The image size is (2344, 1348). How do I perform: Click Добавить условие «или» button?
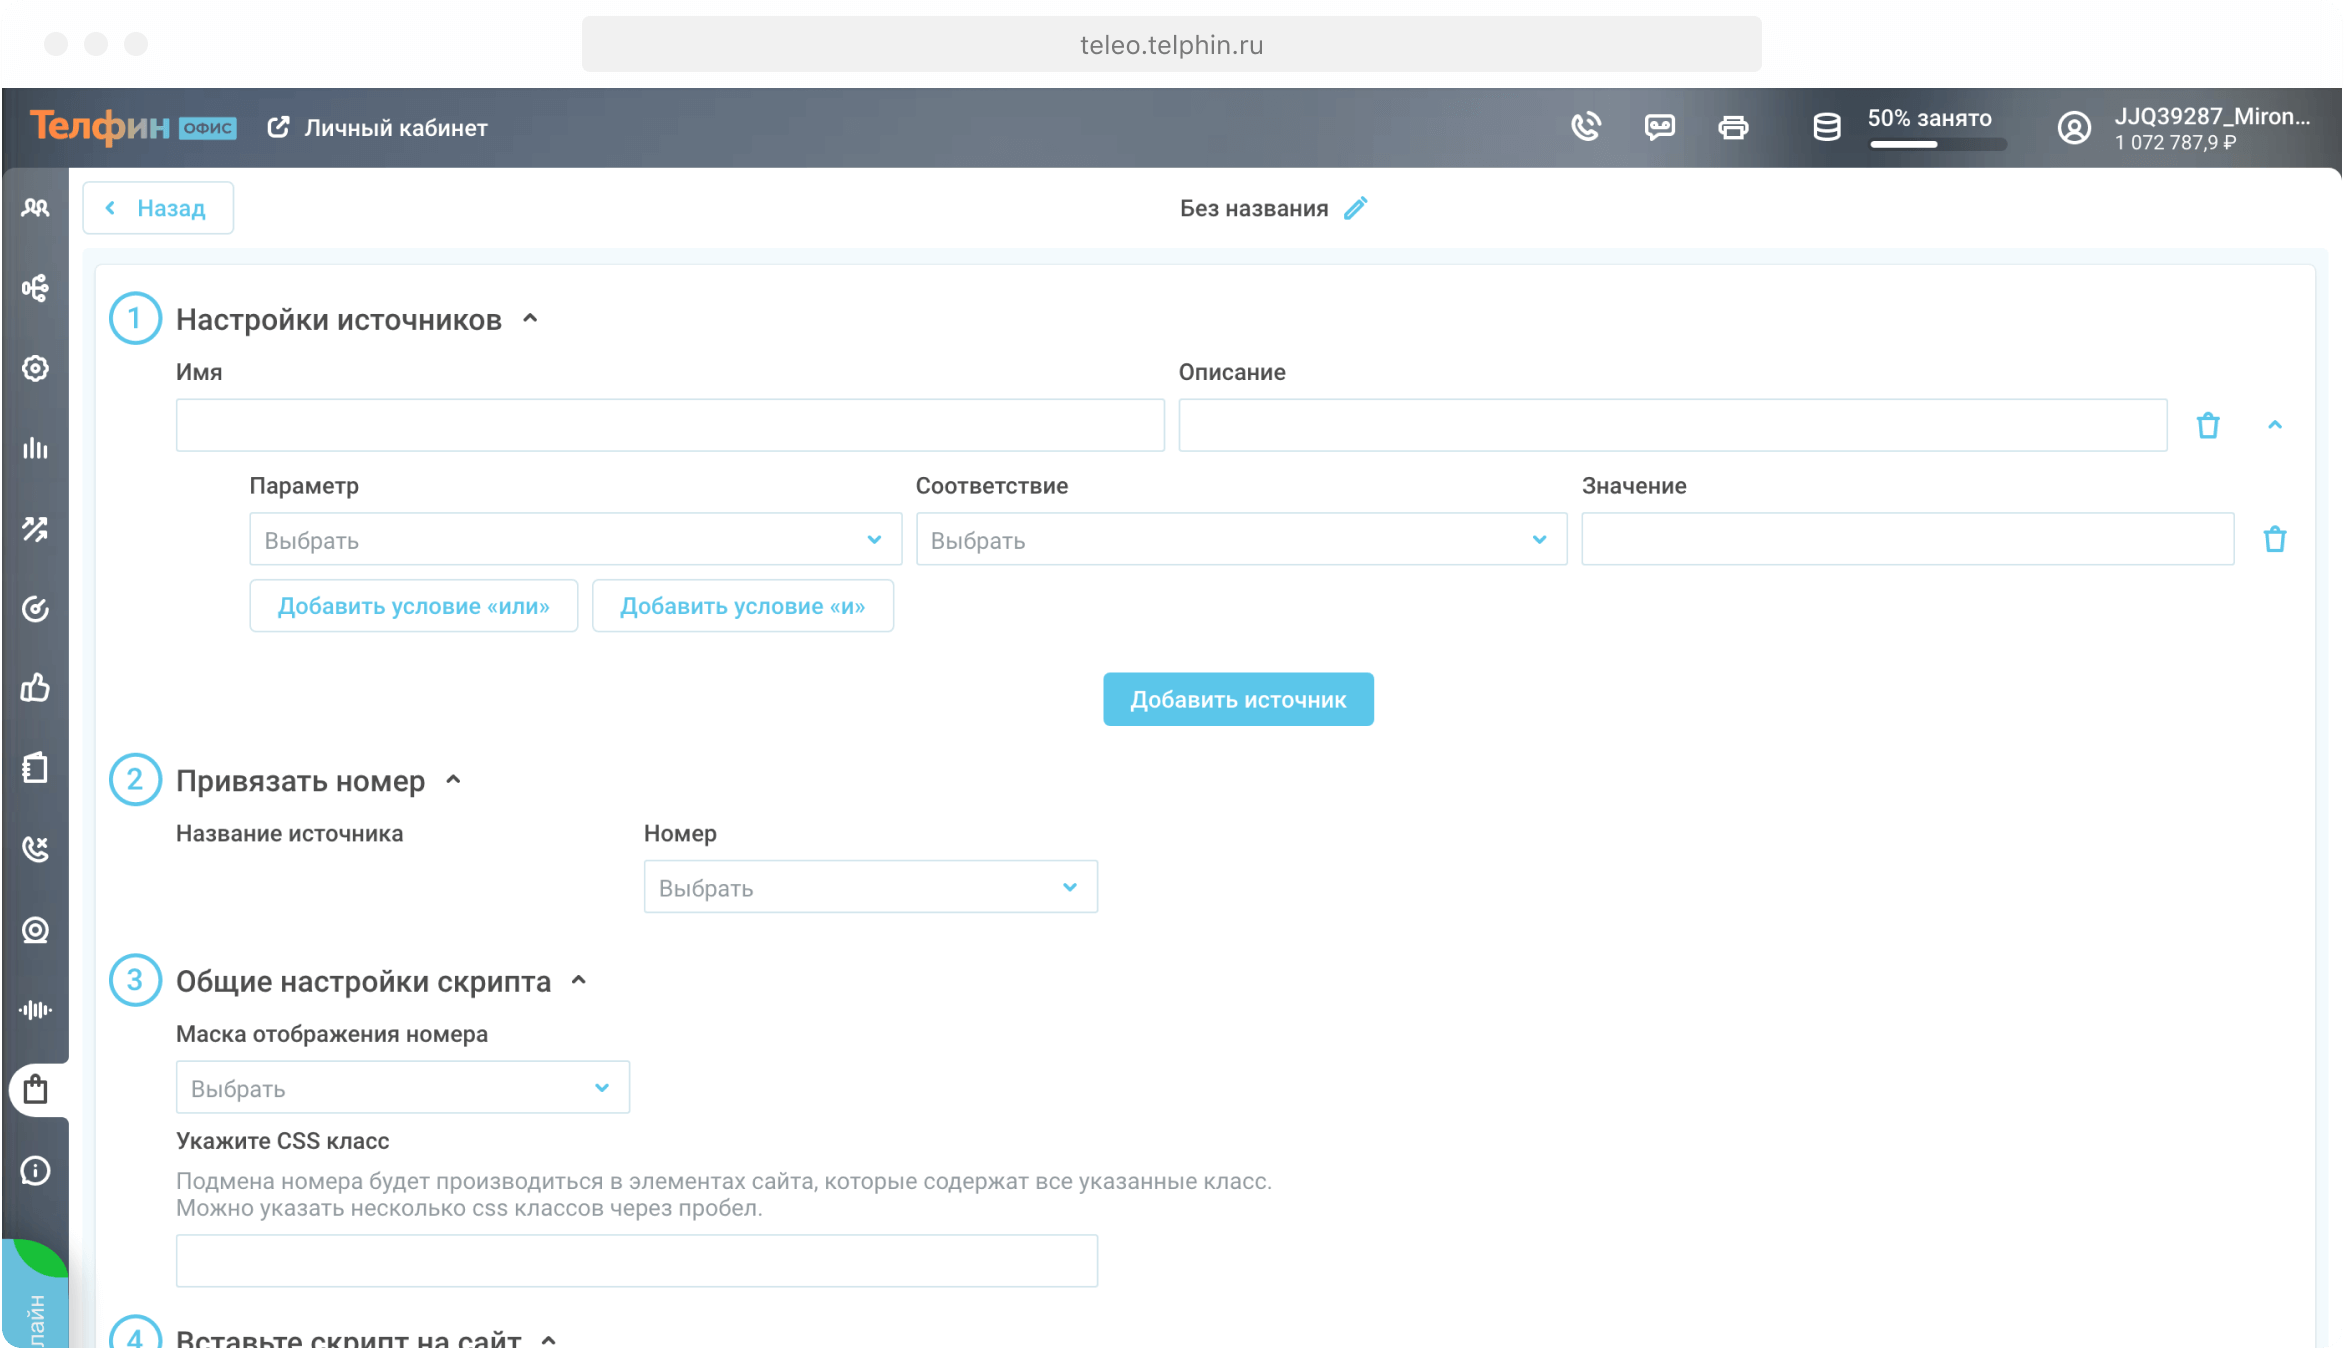(x=414, y=606)
